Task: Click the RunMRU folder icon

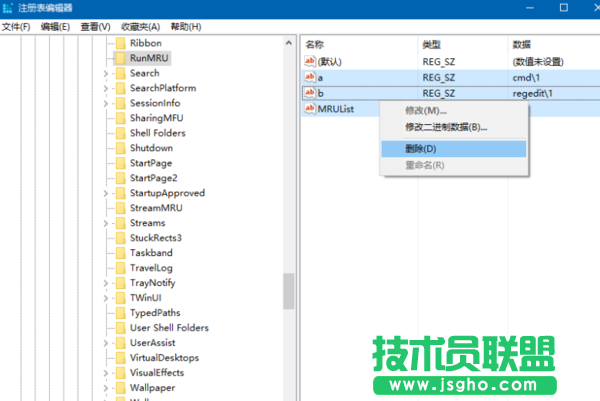Action: [x=121, y=58]
